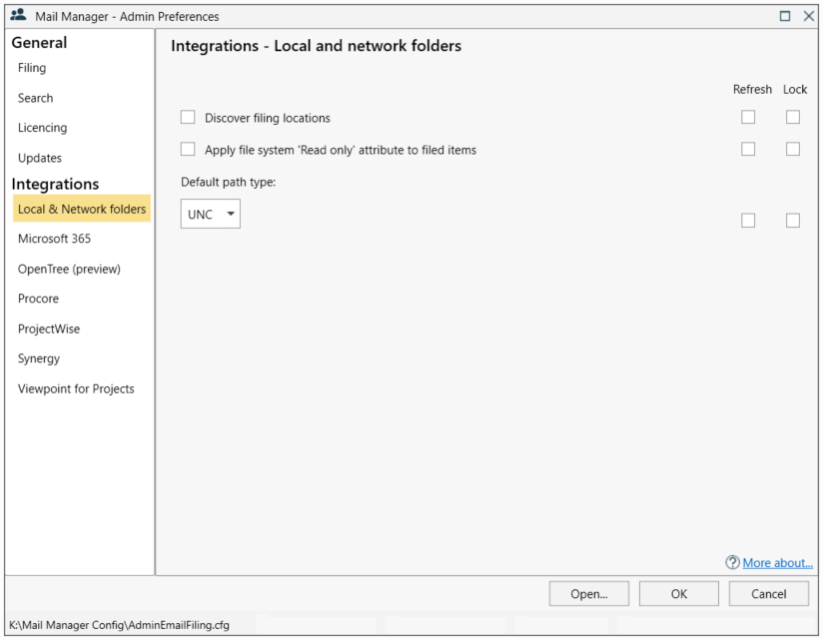View the Updates settings
The image size is (823, 639).
39,157
